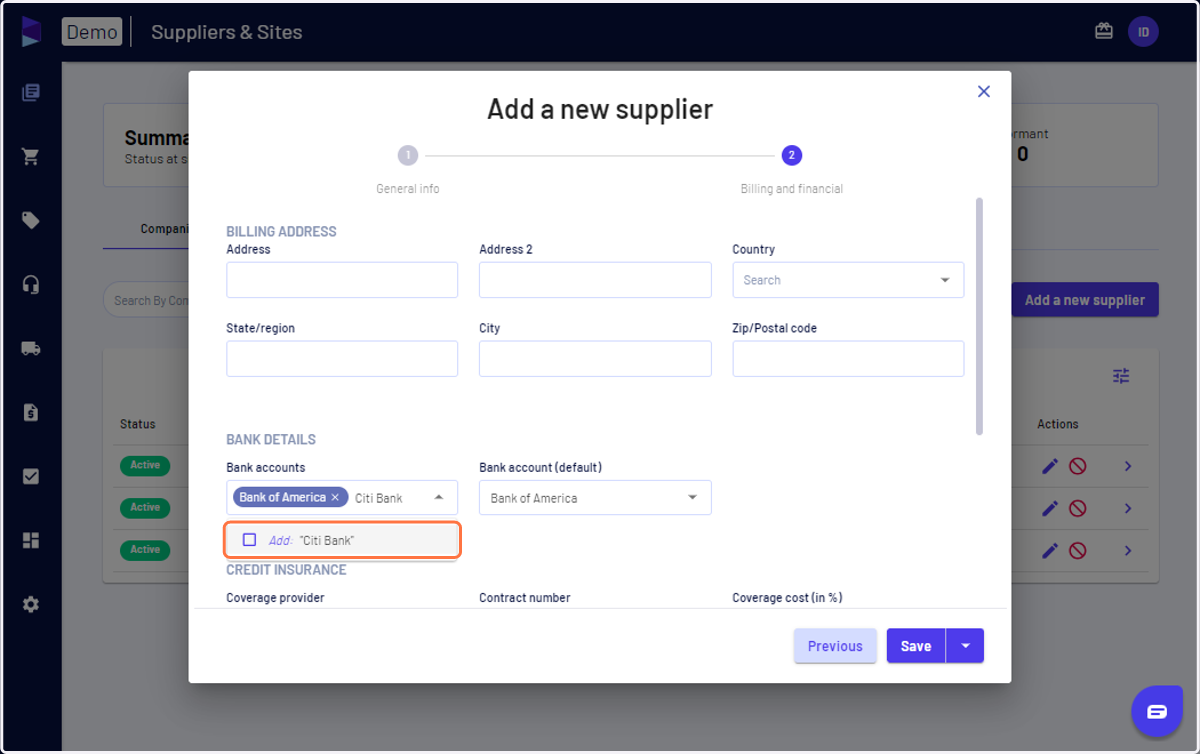The height and width of the screenshot is (754, 1200).
Task: Expand the first supplier row chevron
Action: 1128,466
